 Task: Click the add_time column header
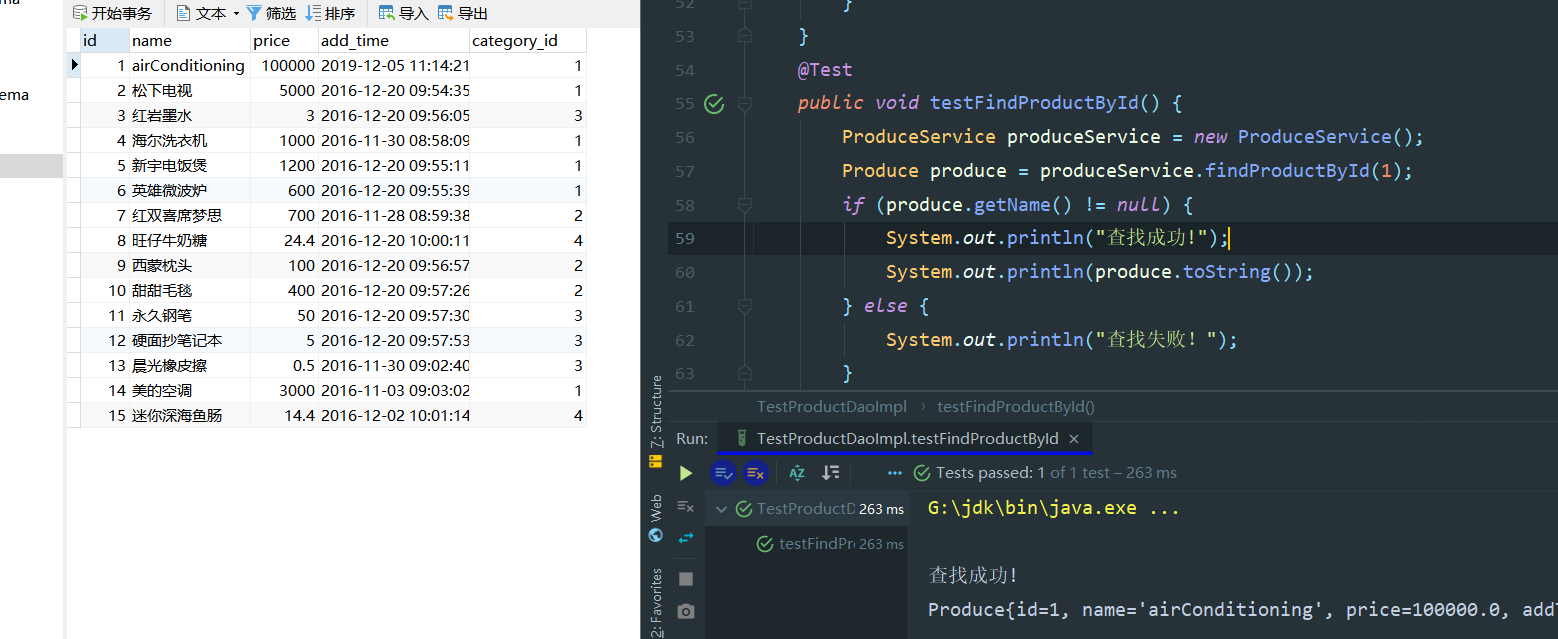click(x=394, y=40)
